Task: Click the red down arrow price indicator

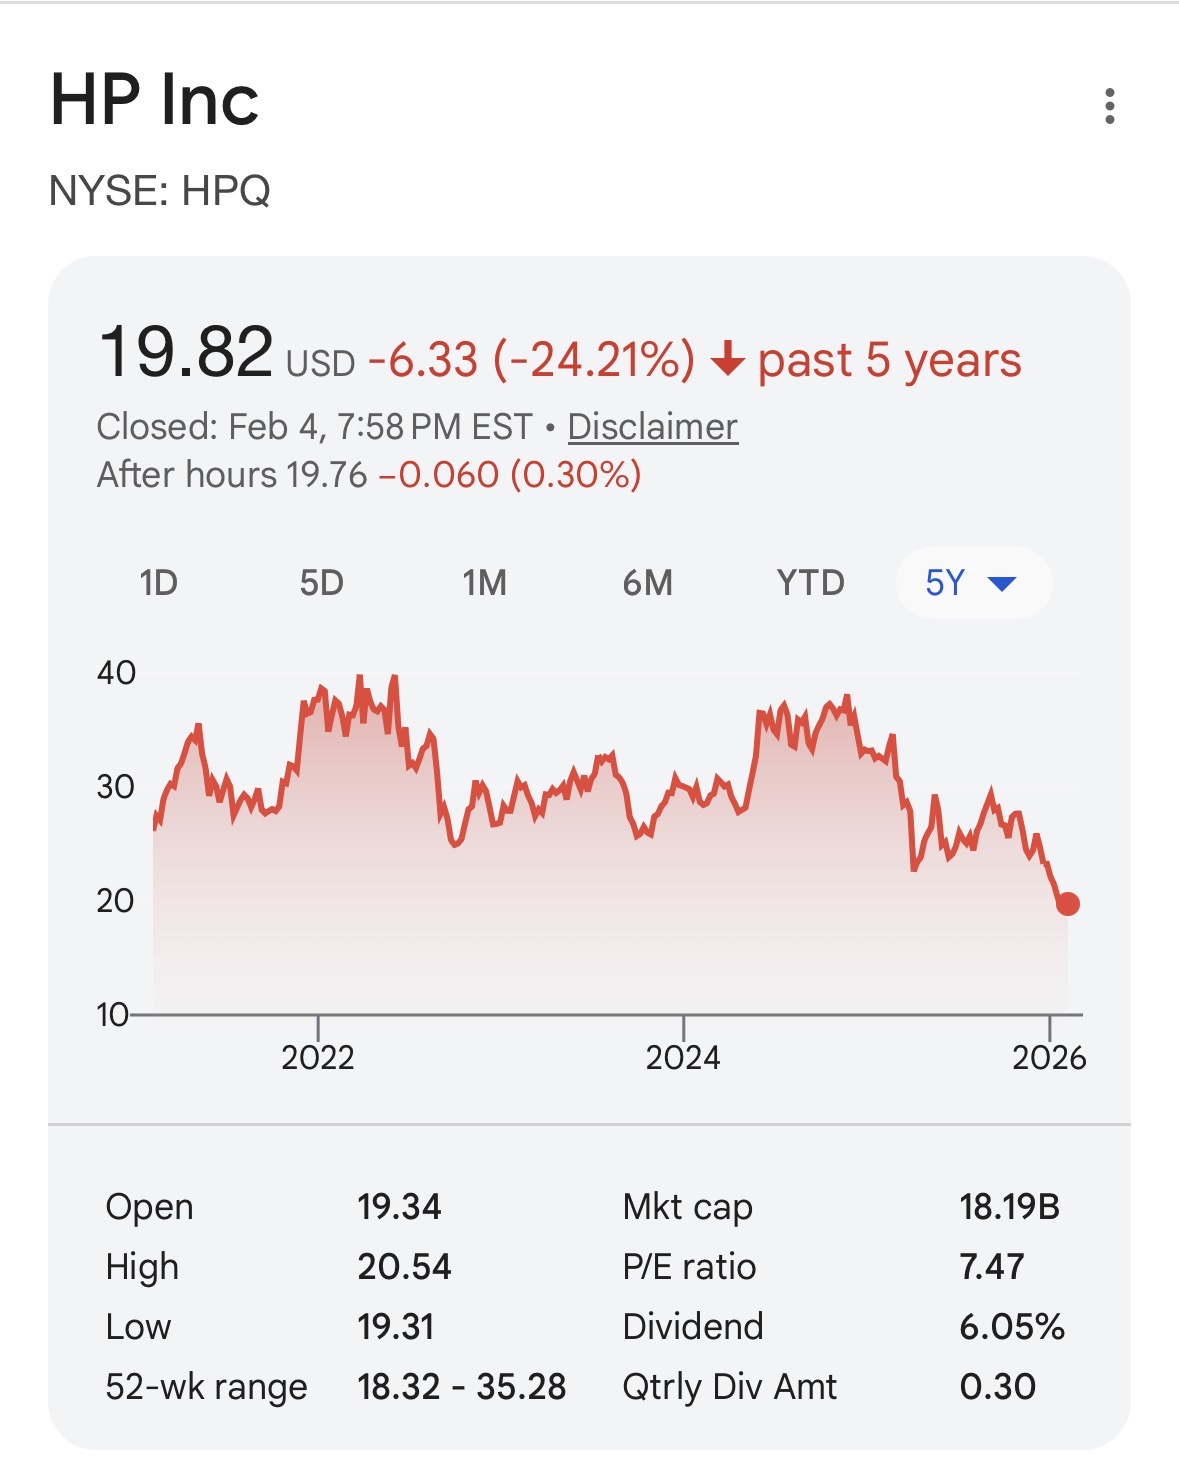Action: point(727,359)
